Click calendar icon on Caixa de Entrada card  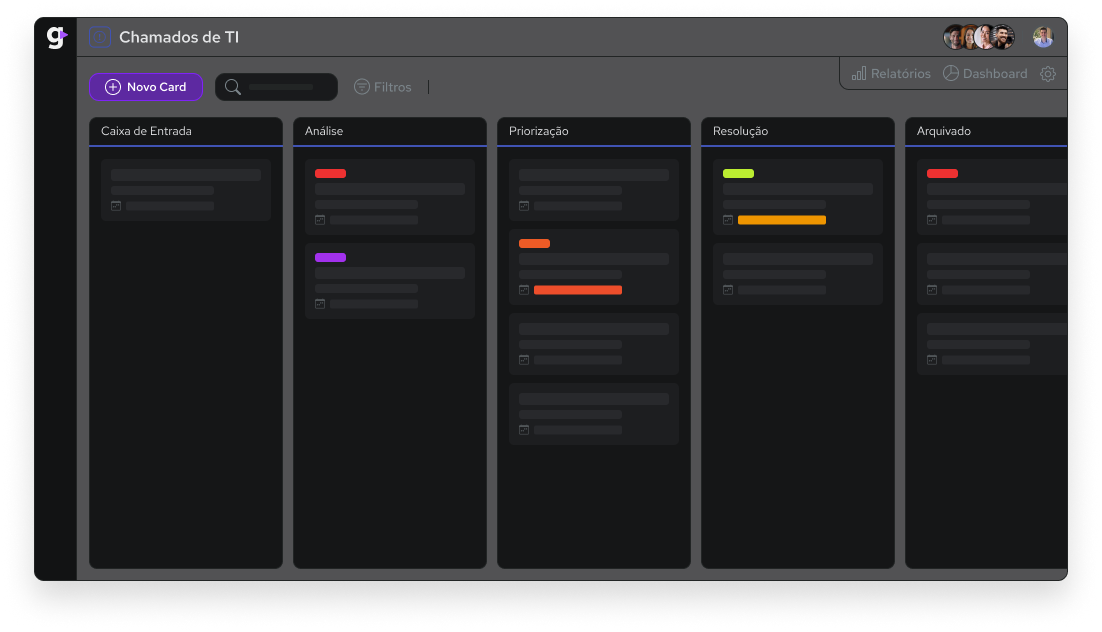(116, 206)
